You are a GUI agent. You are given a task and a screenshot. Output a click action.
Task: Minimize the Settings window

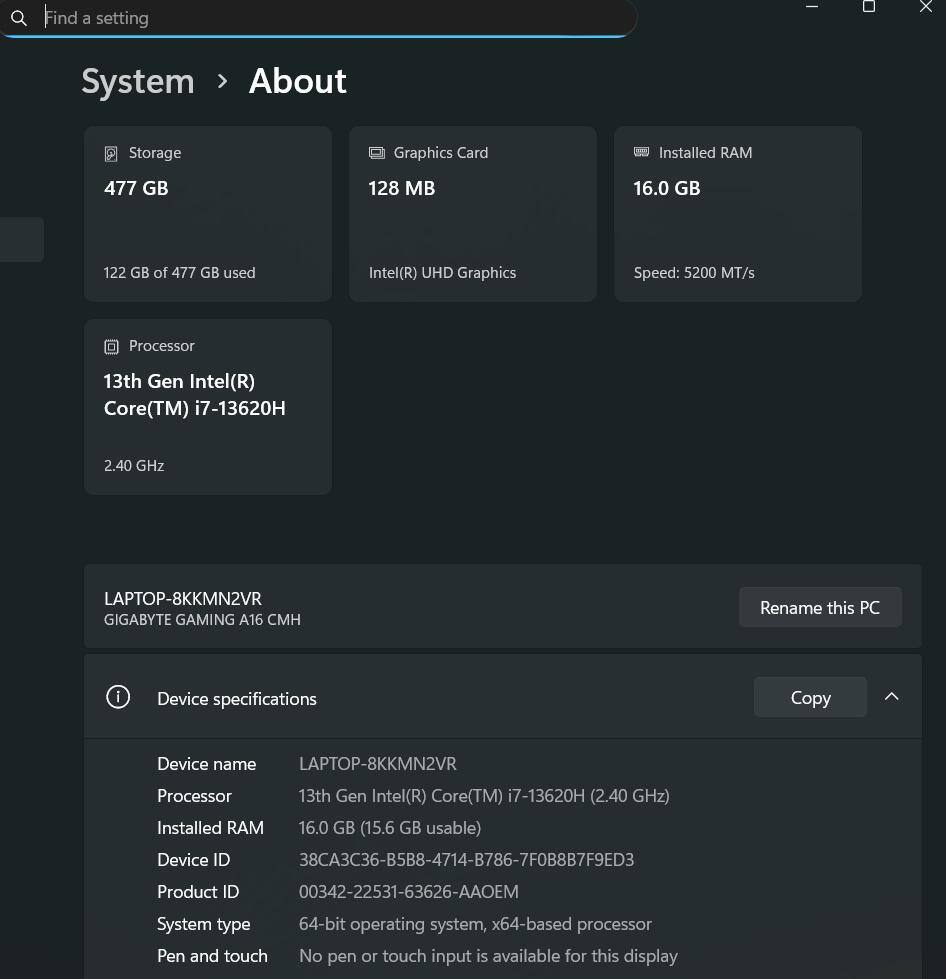812,7
